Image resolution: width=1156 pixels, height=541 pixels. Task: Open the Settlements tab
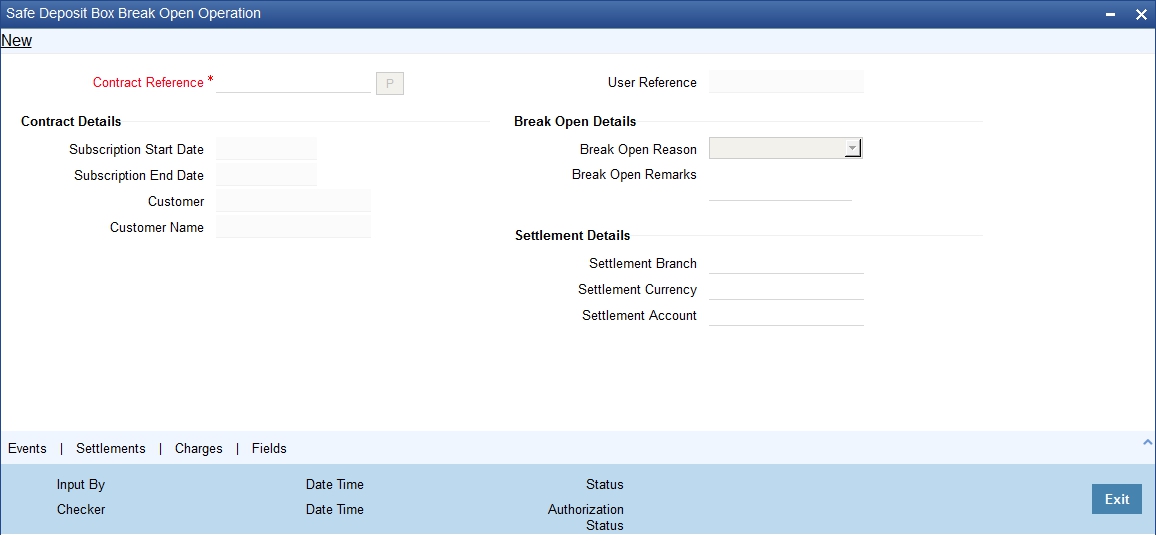pos(111,448)
